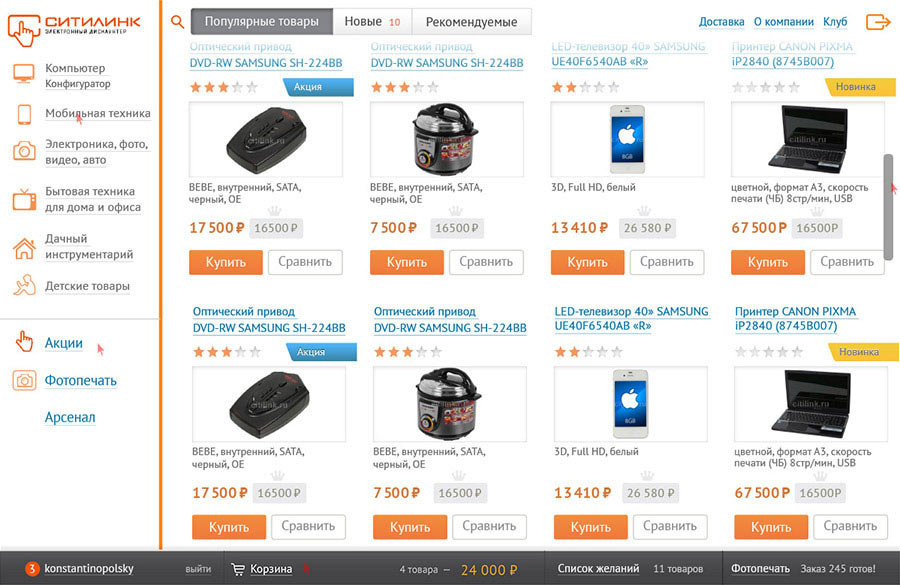Switch to Популярные товары tab

(x=262, y=21)
